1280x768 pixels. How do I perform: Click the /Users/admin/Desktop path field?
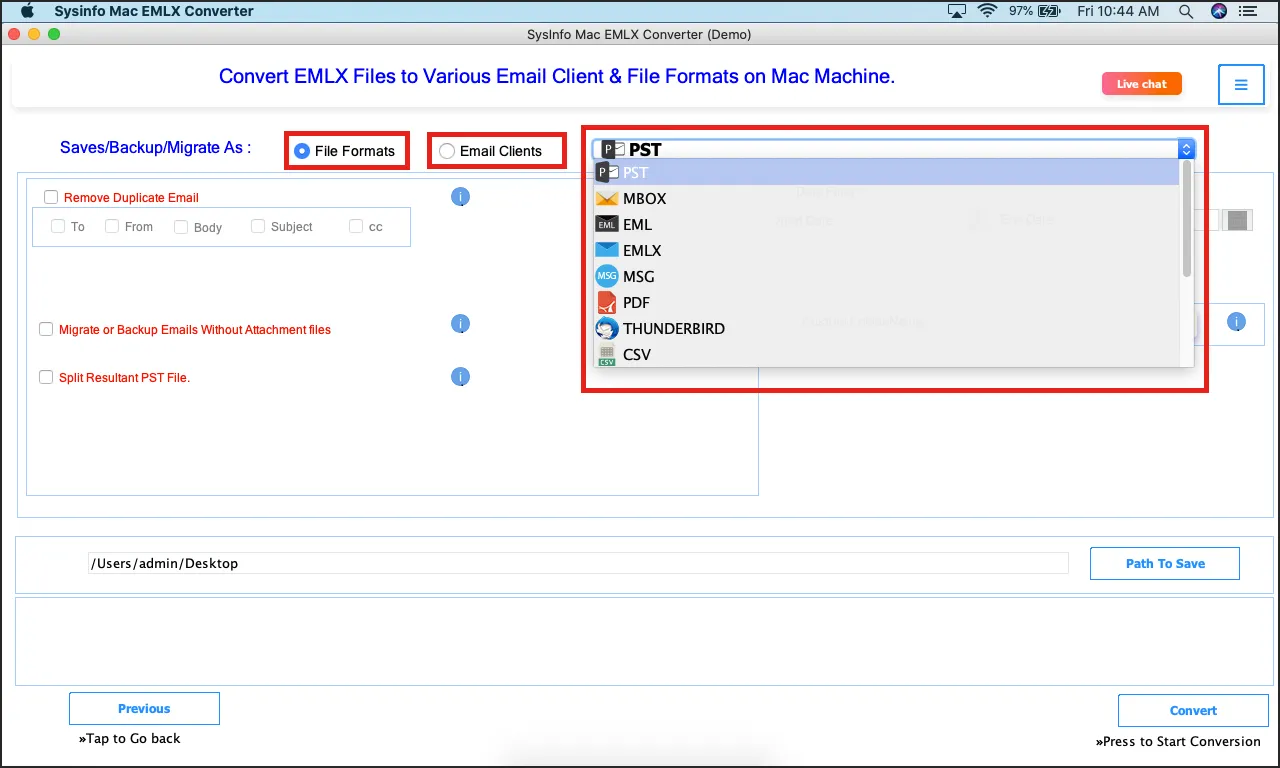point(578,563)
